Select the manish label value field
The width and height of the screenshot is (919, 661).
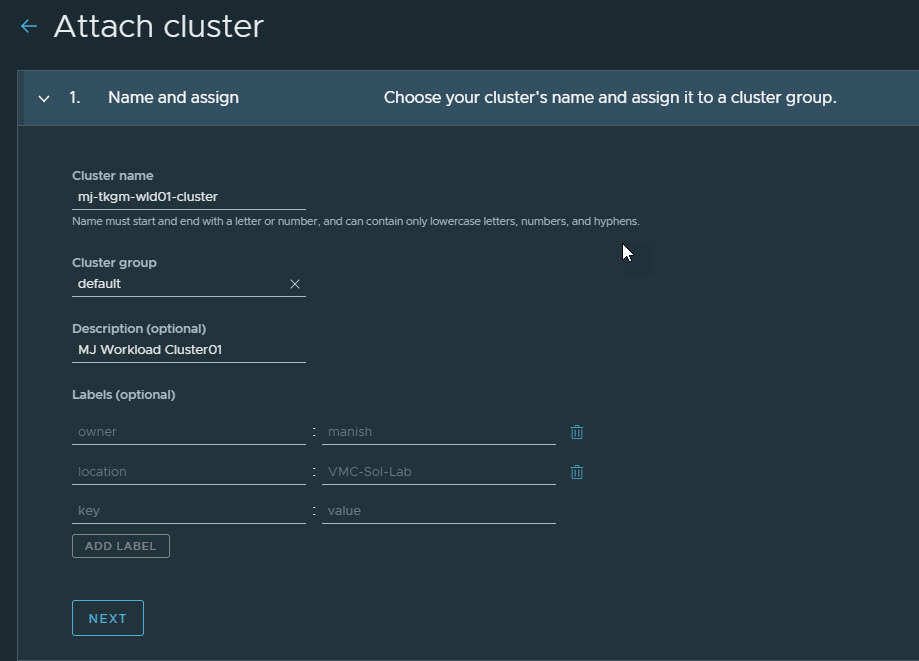(x=438, y=432)
